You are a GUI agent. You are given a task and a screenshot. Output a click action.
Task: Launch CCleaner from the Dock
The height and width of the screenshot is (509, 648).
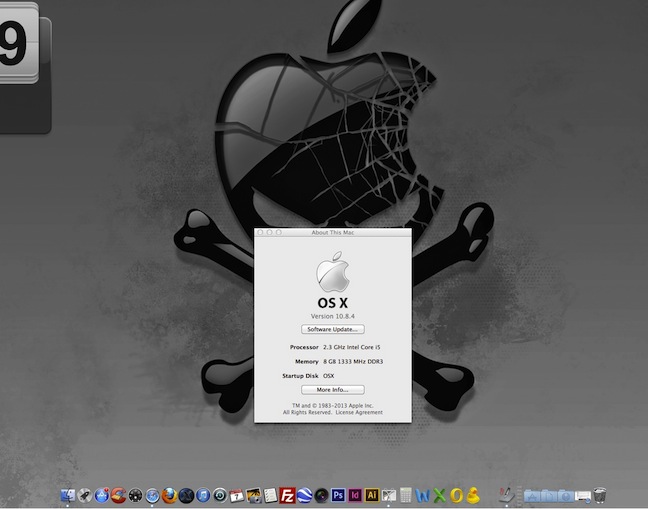click(119, 495)
